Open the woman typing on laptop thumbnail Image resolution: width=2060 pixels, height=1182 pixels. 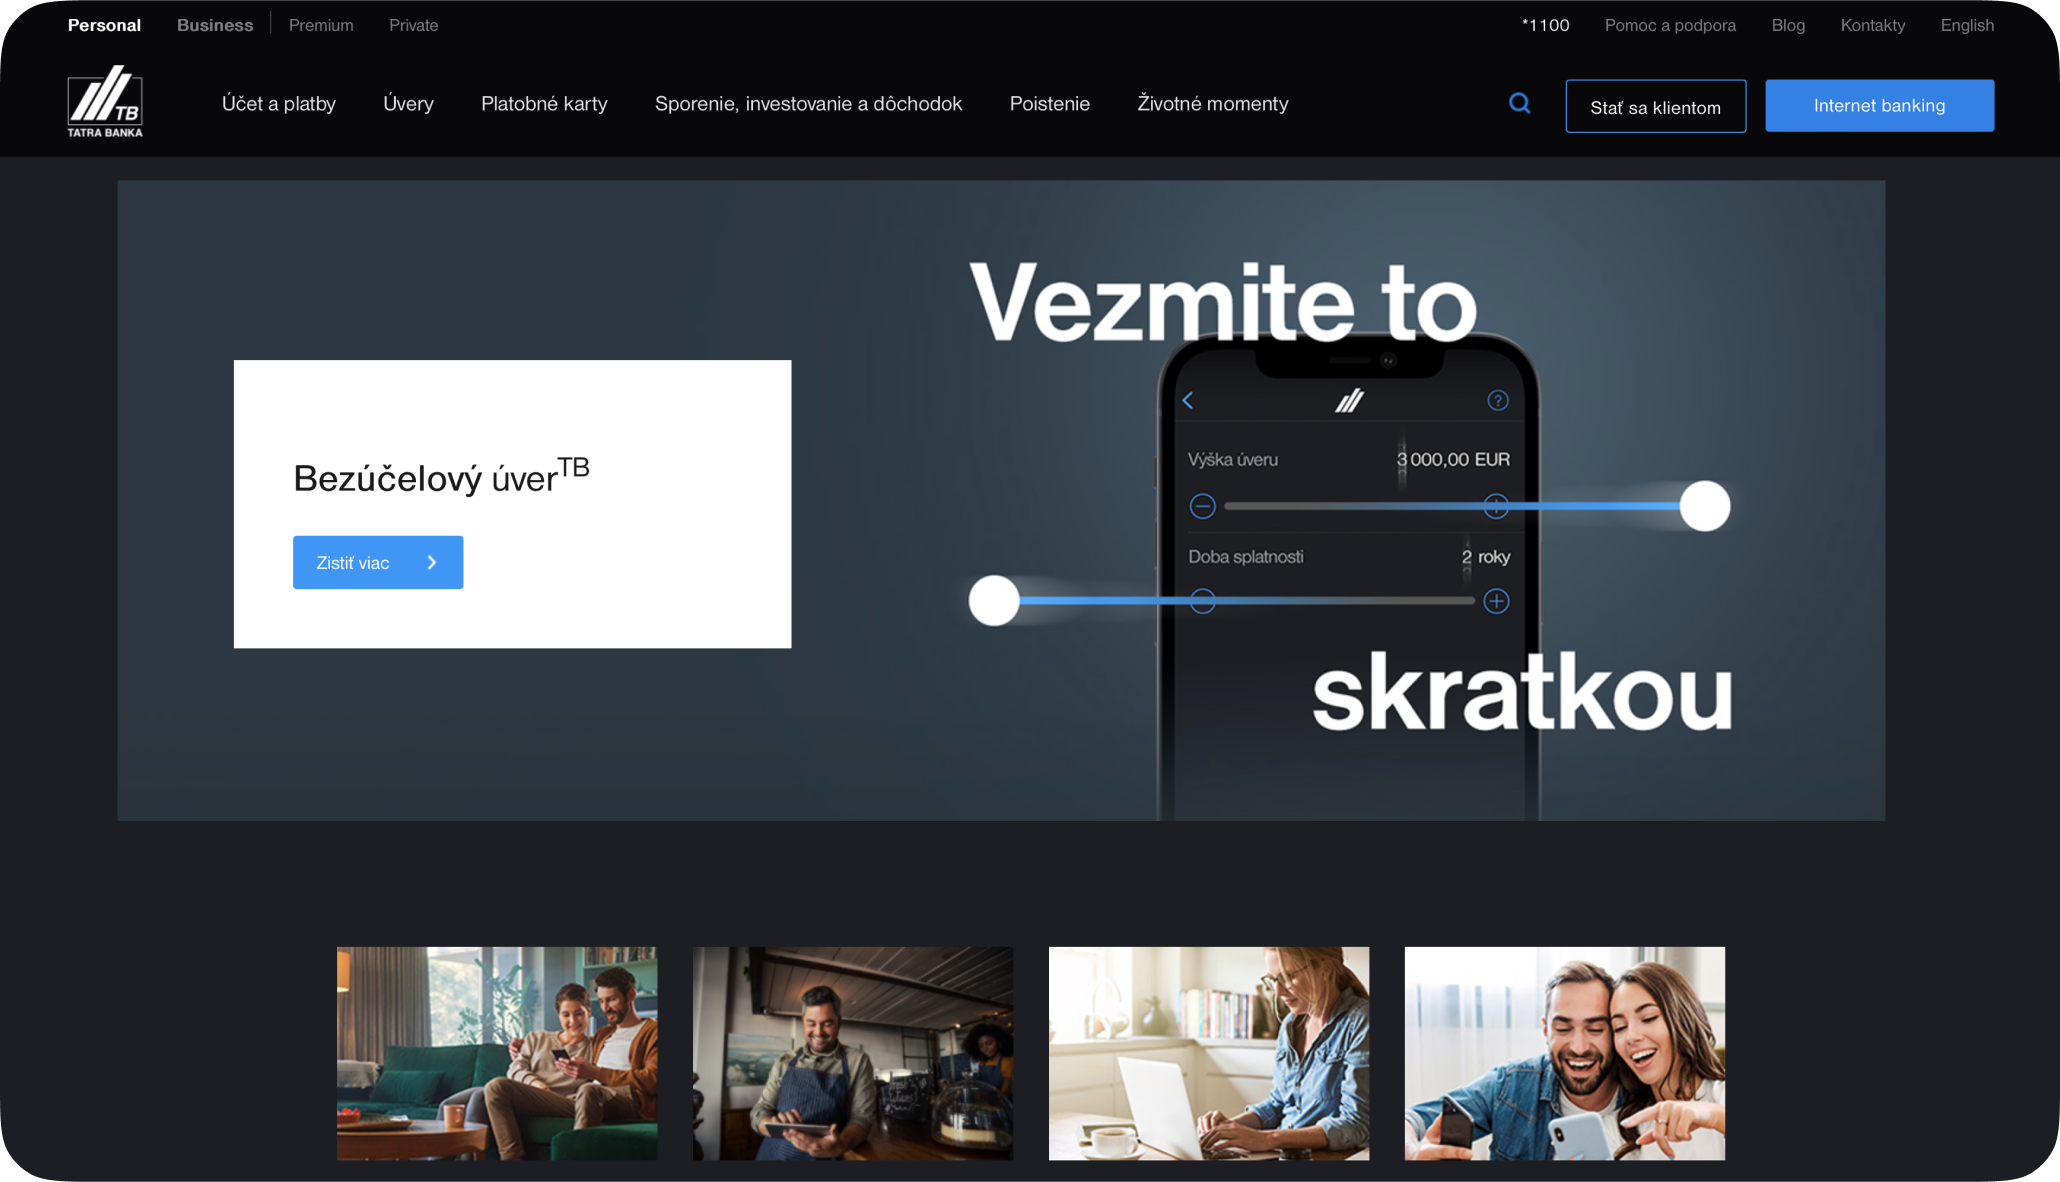pos(1209,1053)
